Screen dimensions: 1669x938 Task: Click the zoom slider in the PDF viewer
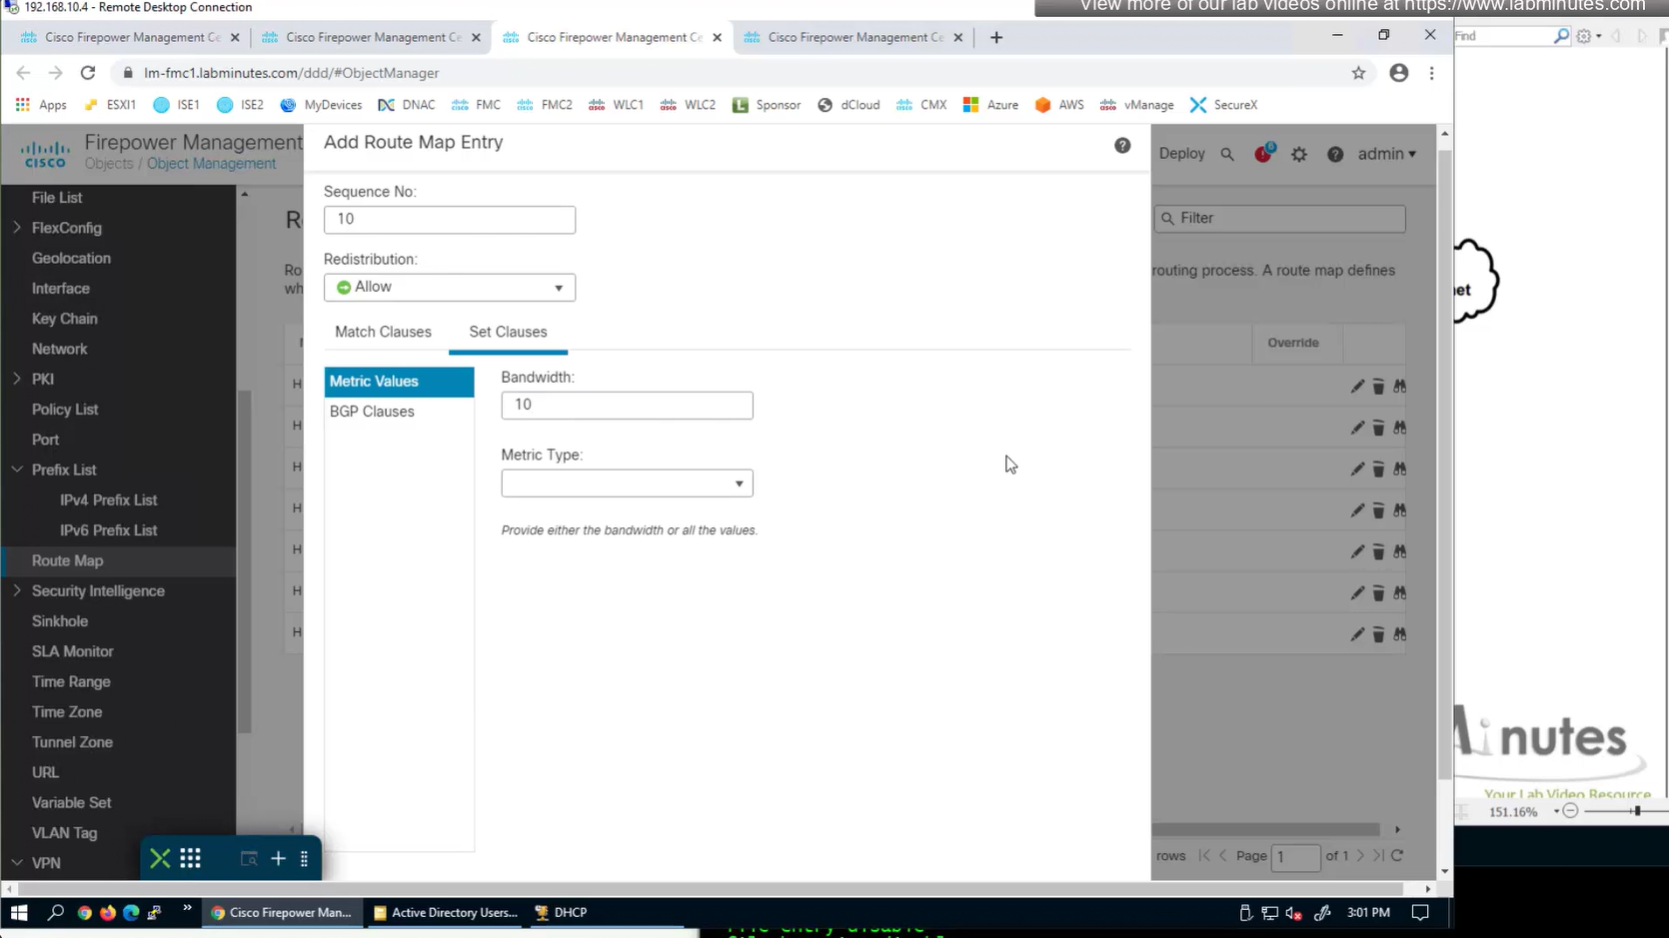click(1636, 811)
